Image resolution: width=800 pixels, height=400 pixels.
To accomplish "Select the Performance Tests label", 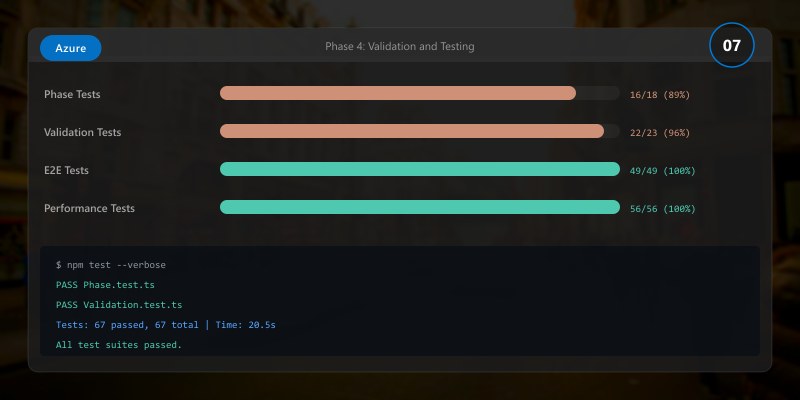I will [89, 208].
